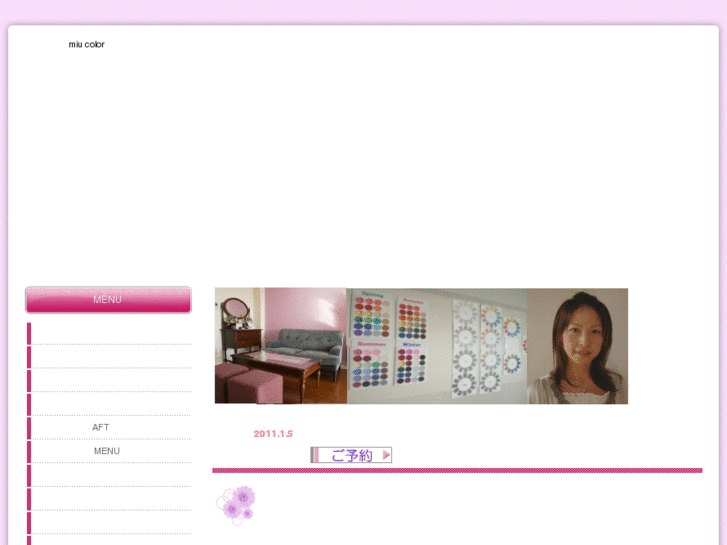Click the ご予約 reservation button

coord(351,455)
